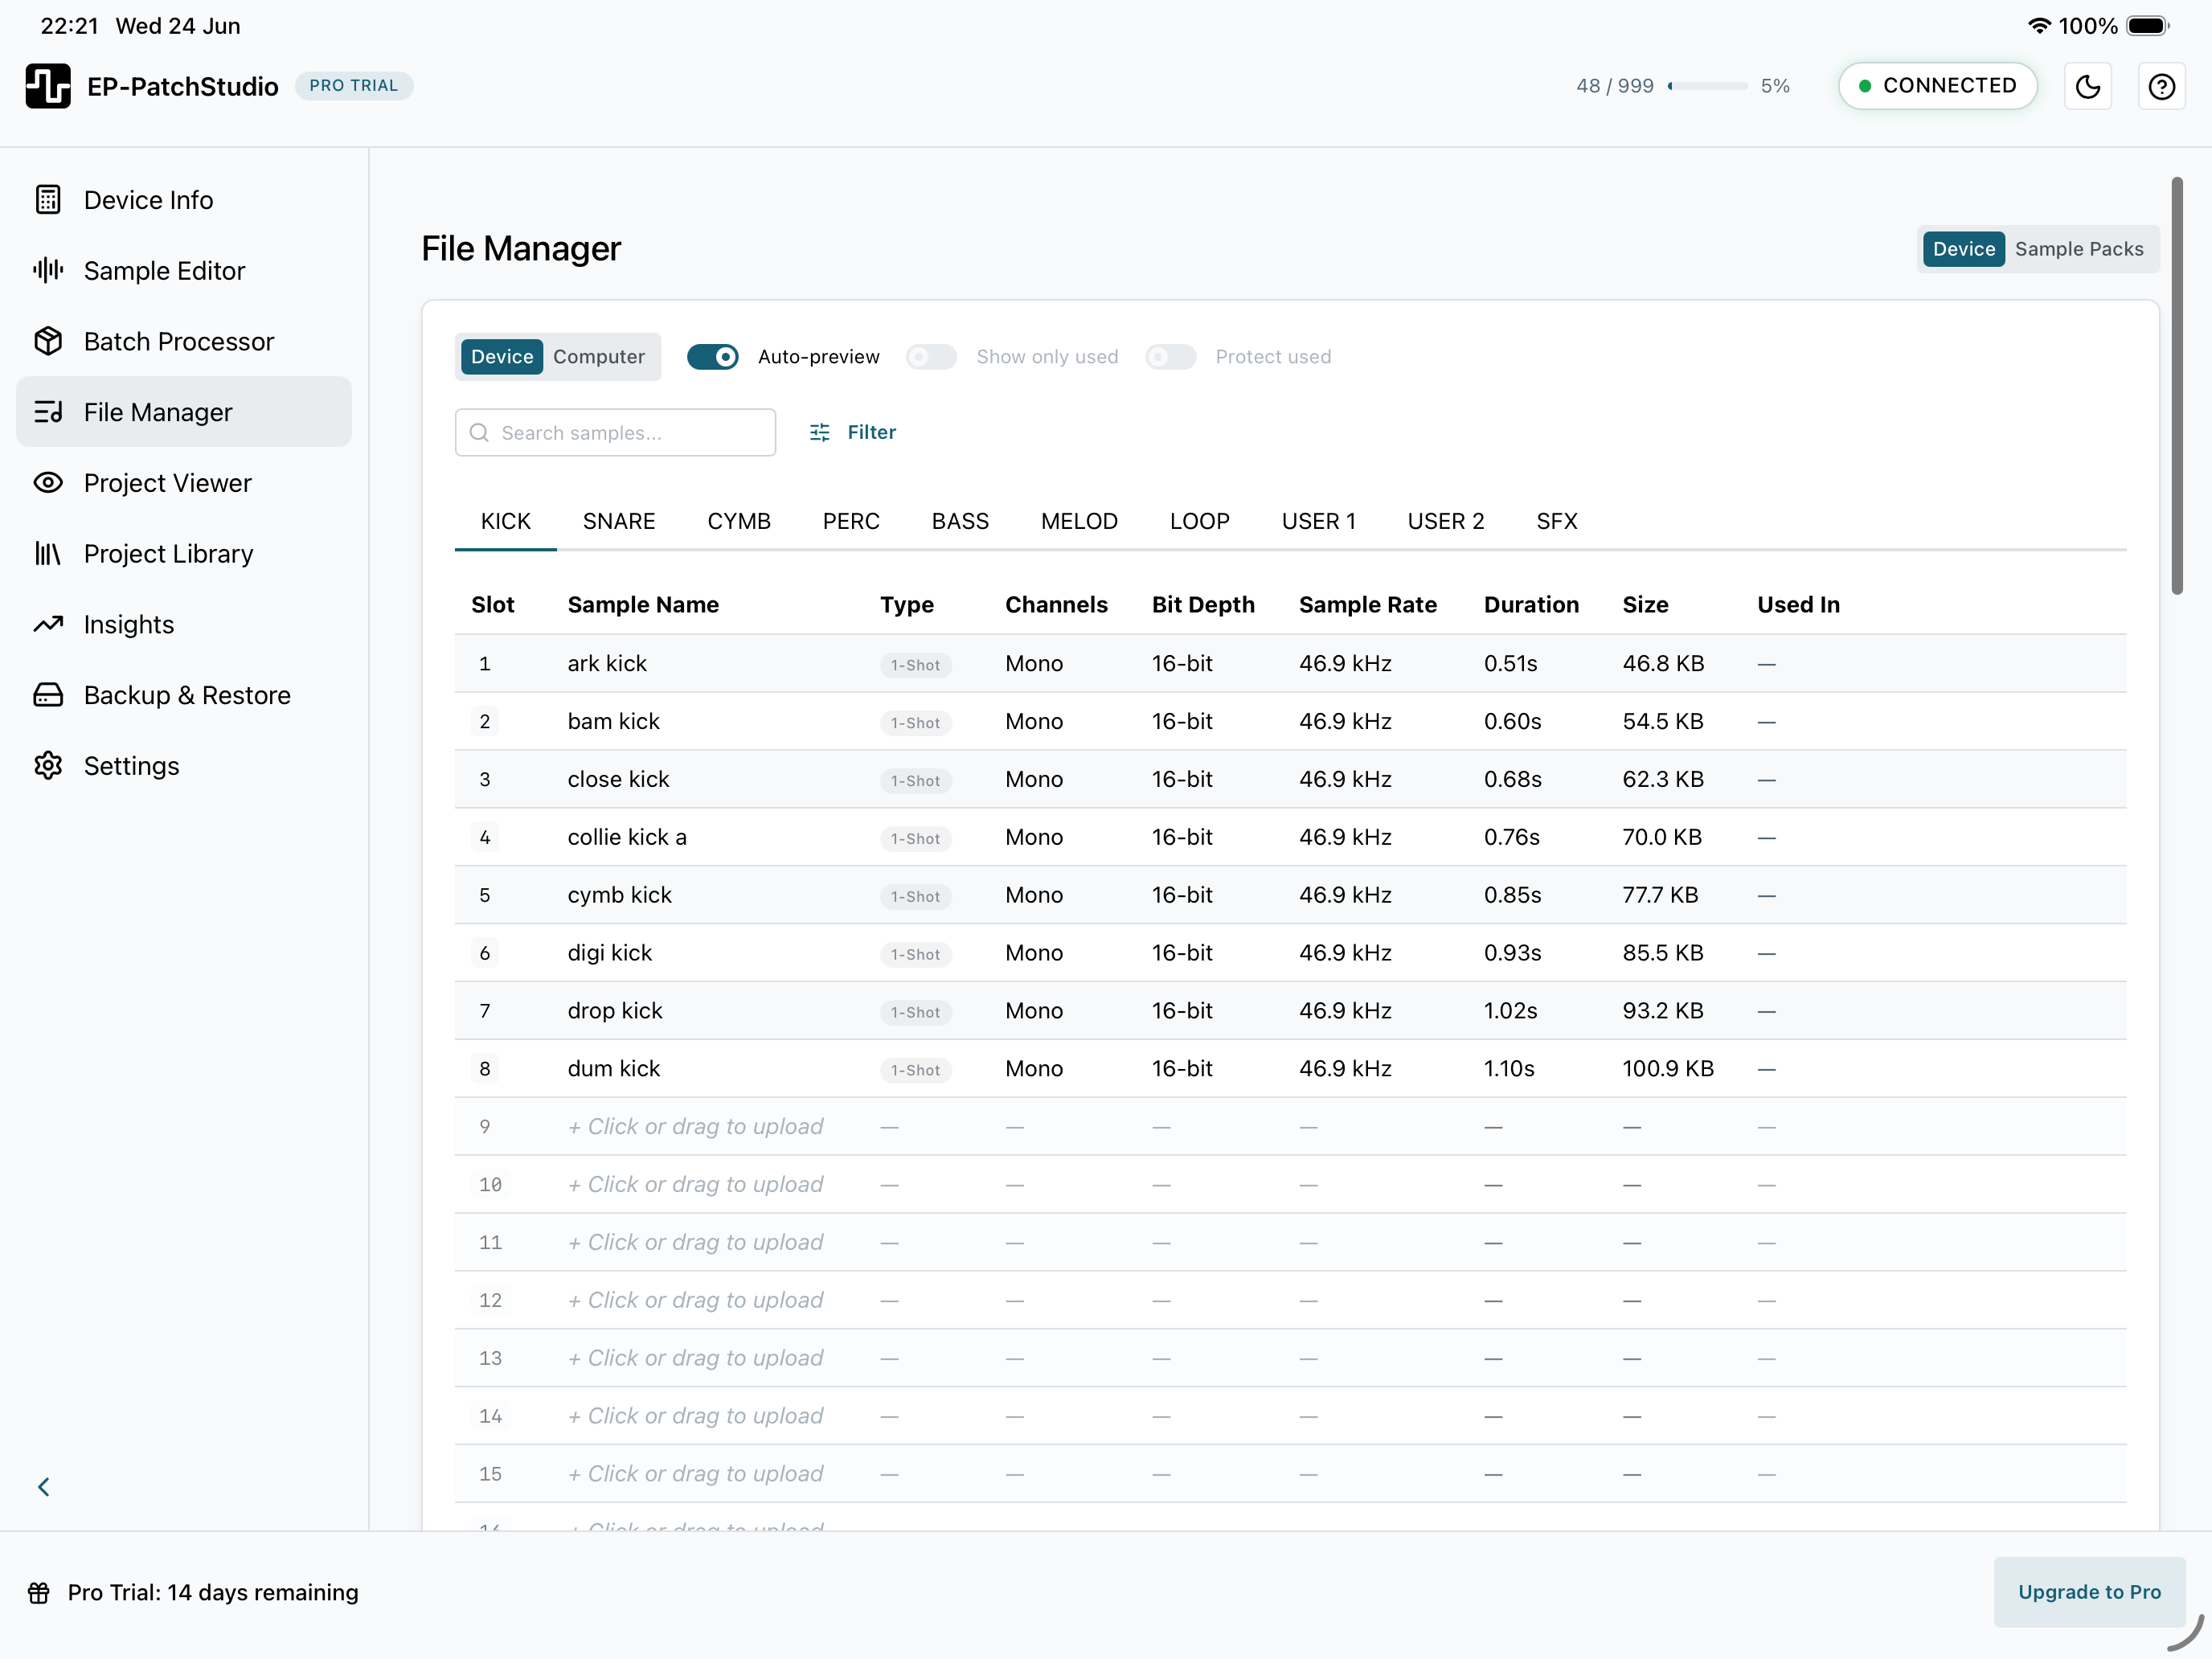This screenshot has width=2212, height=1659.
Task: Open the USER 1 tab
Action: click(x=1319, y=521)
